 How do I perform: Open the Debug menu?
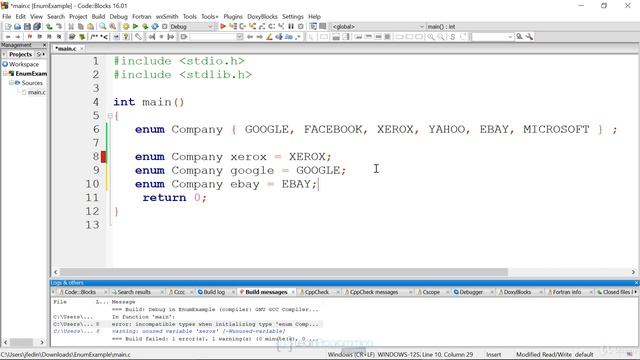[118, 16]
